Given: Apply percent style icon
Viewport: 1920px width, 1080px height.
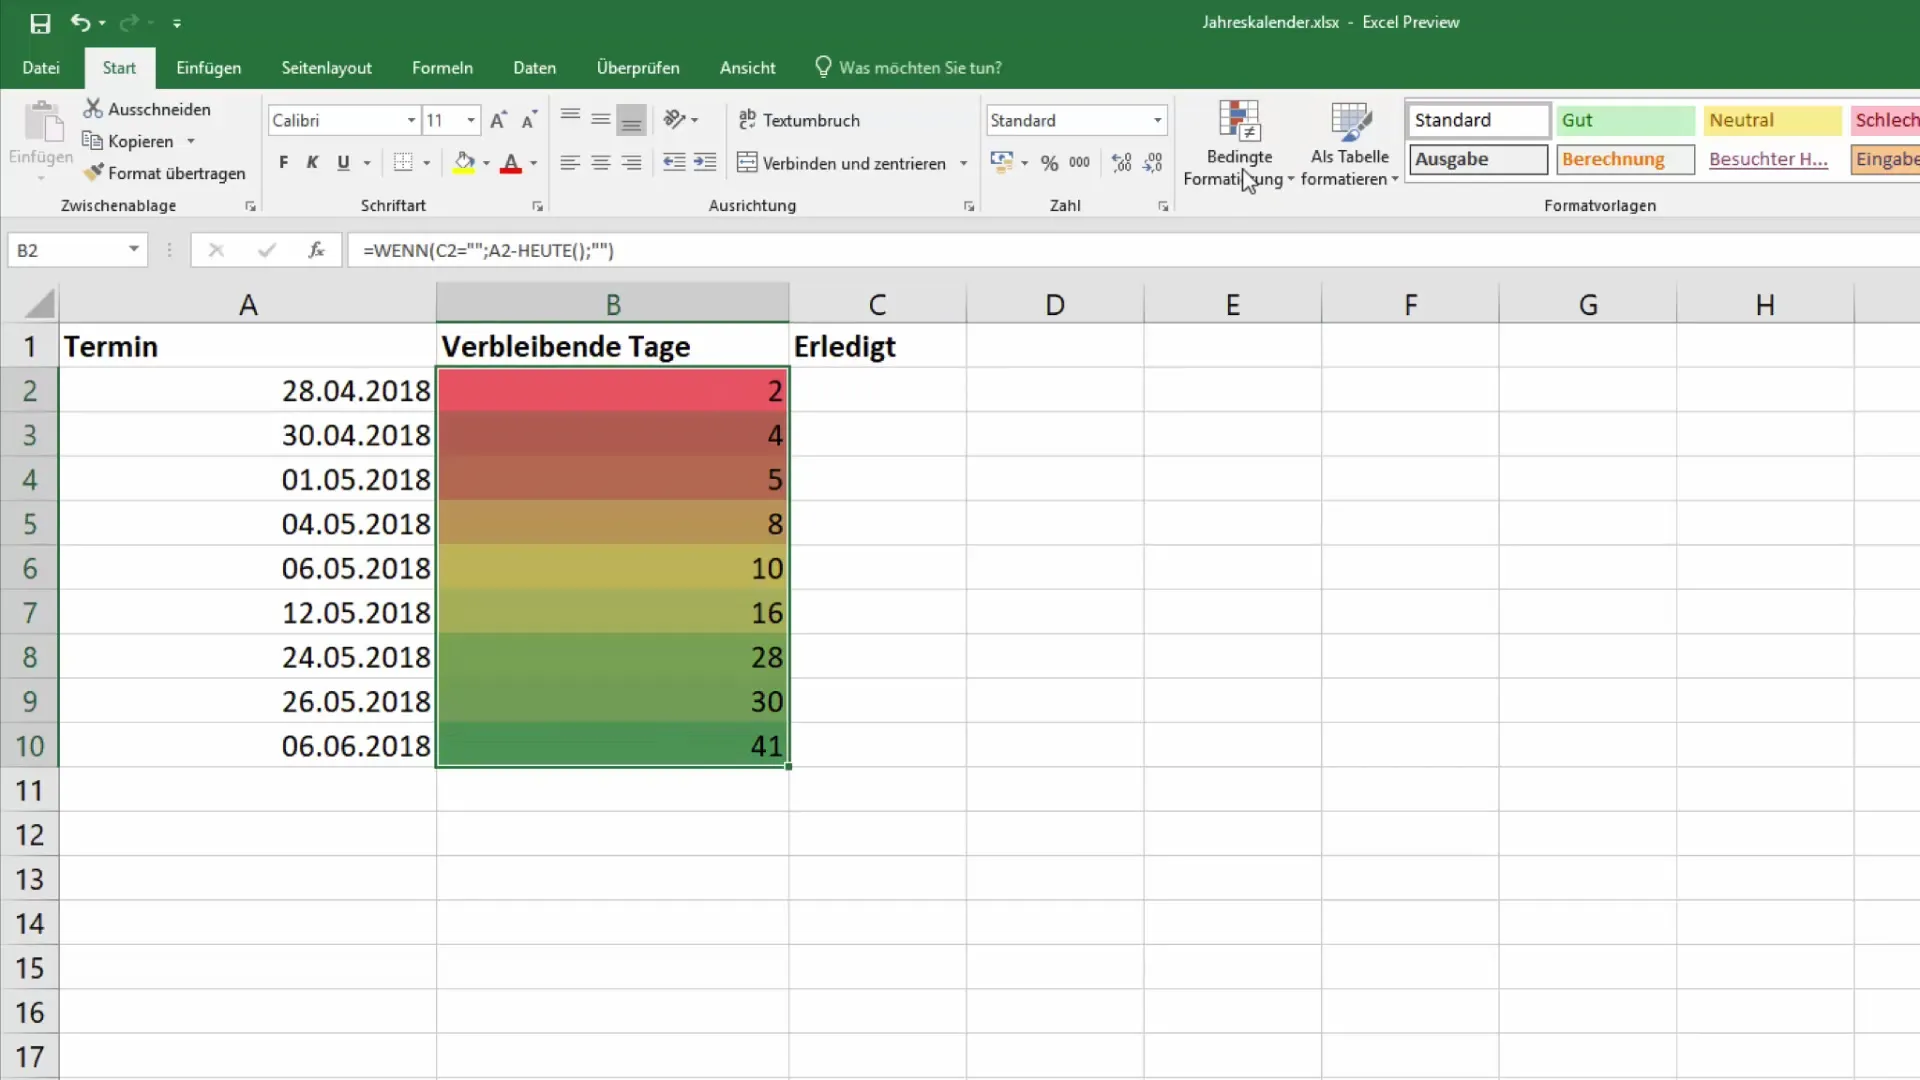Looking at the screenshot, I should tap(1049, 163).
